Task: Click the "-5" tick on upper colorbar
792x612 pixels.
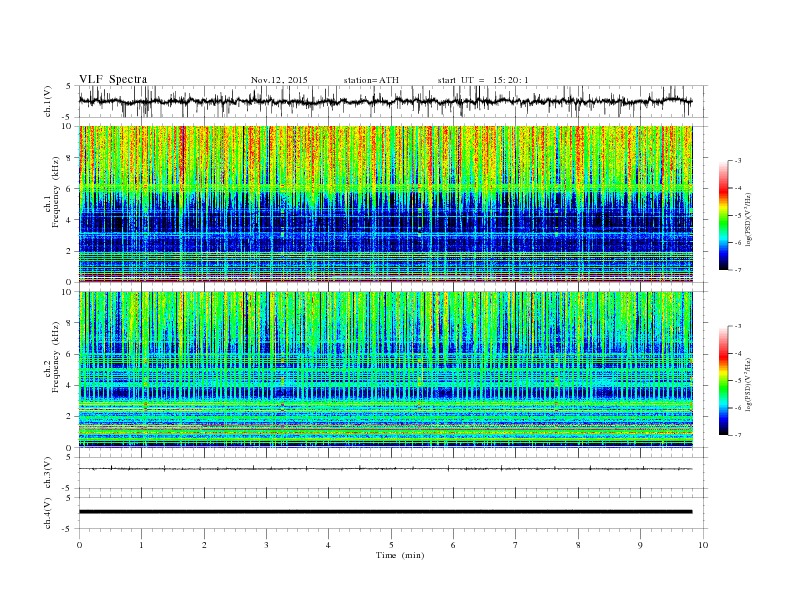Action: 738,216
